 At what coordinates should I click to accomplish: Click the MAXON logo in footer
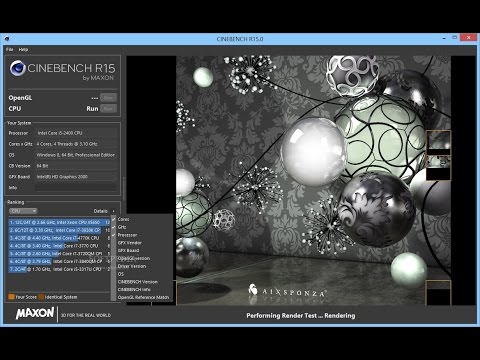[x=35, y=313]
